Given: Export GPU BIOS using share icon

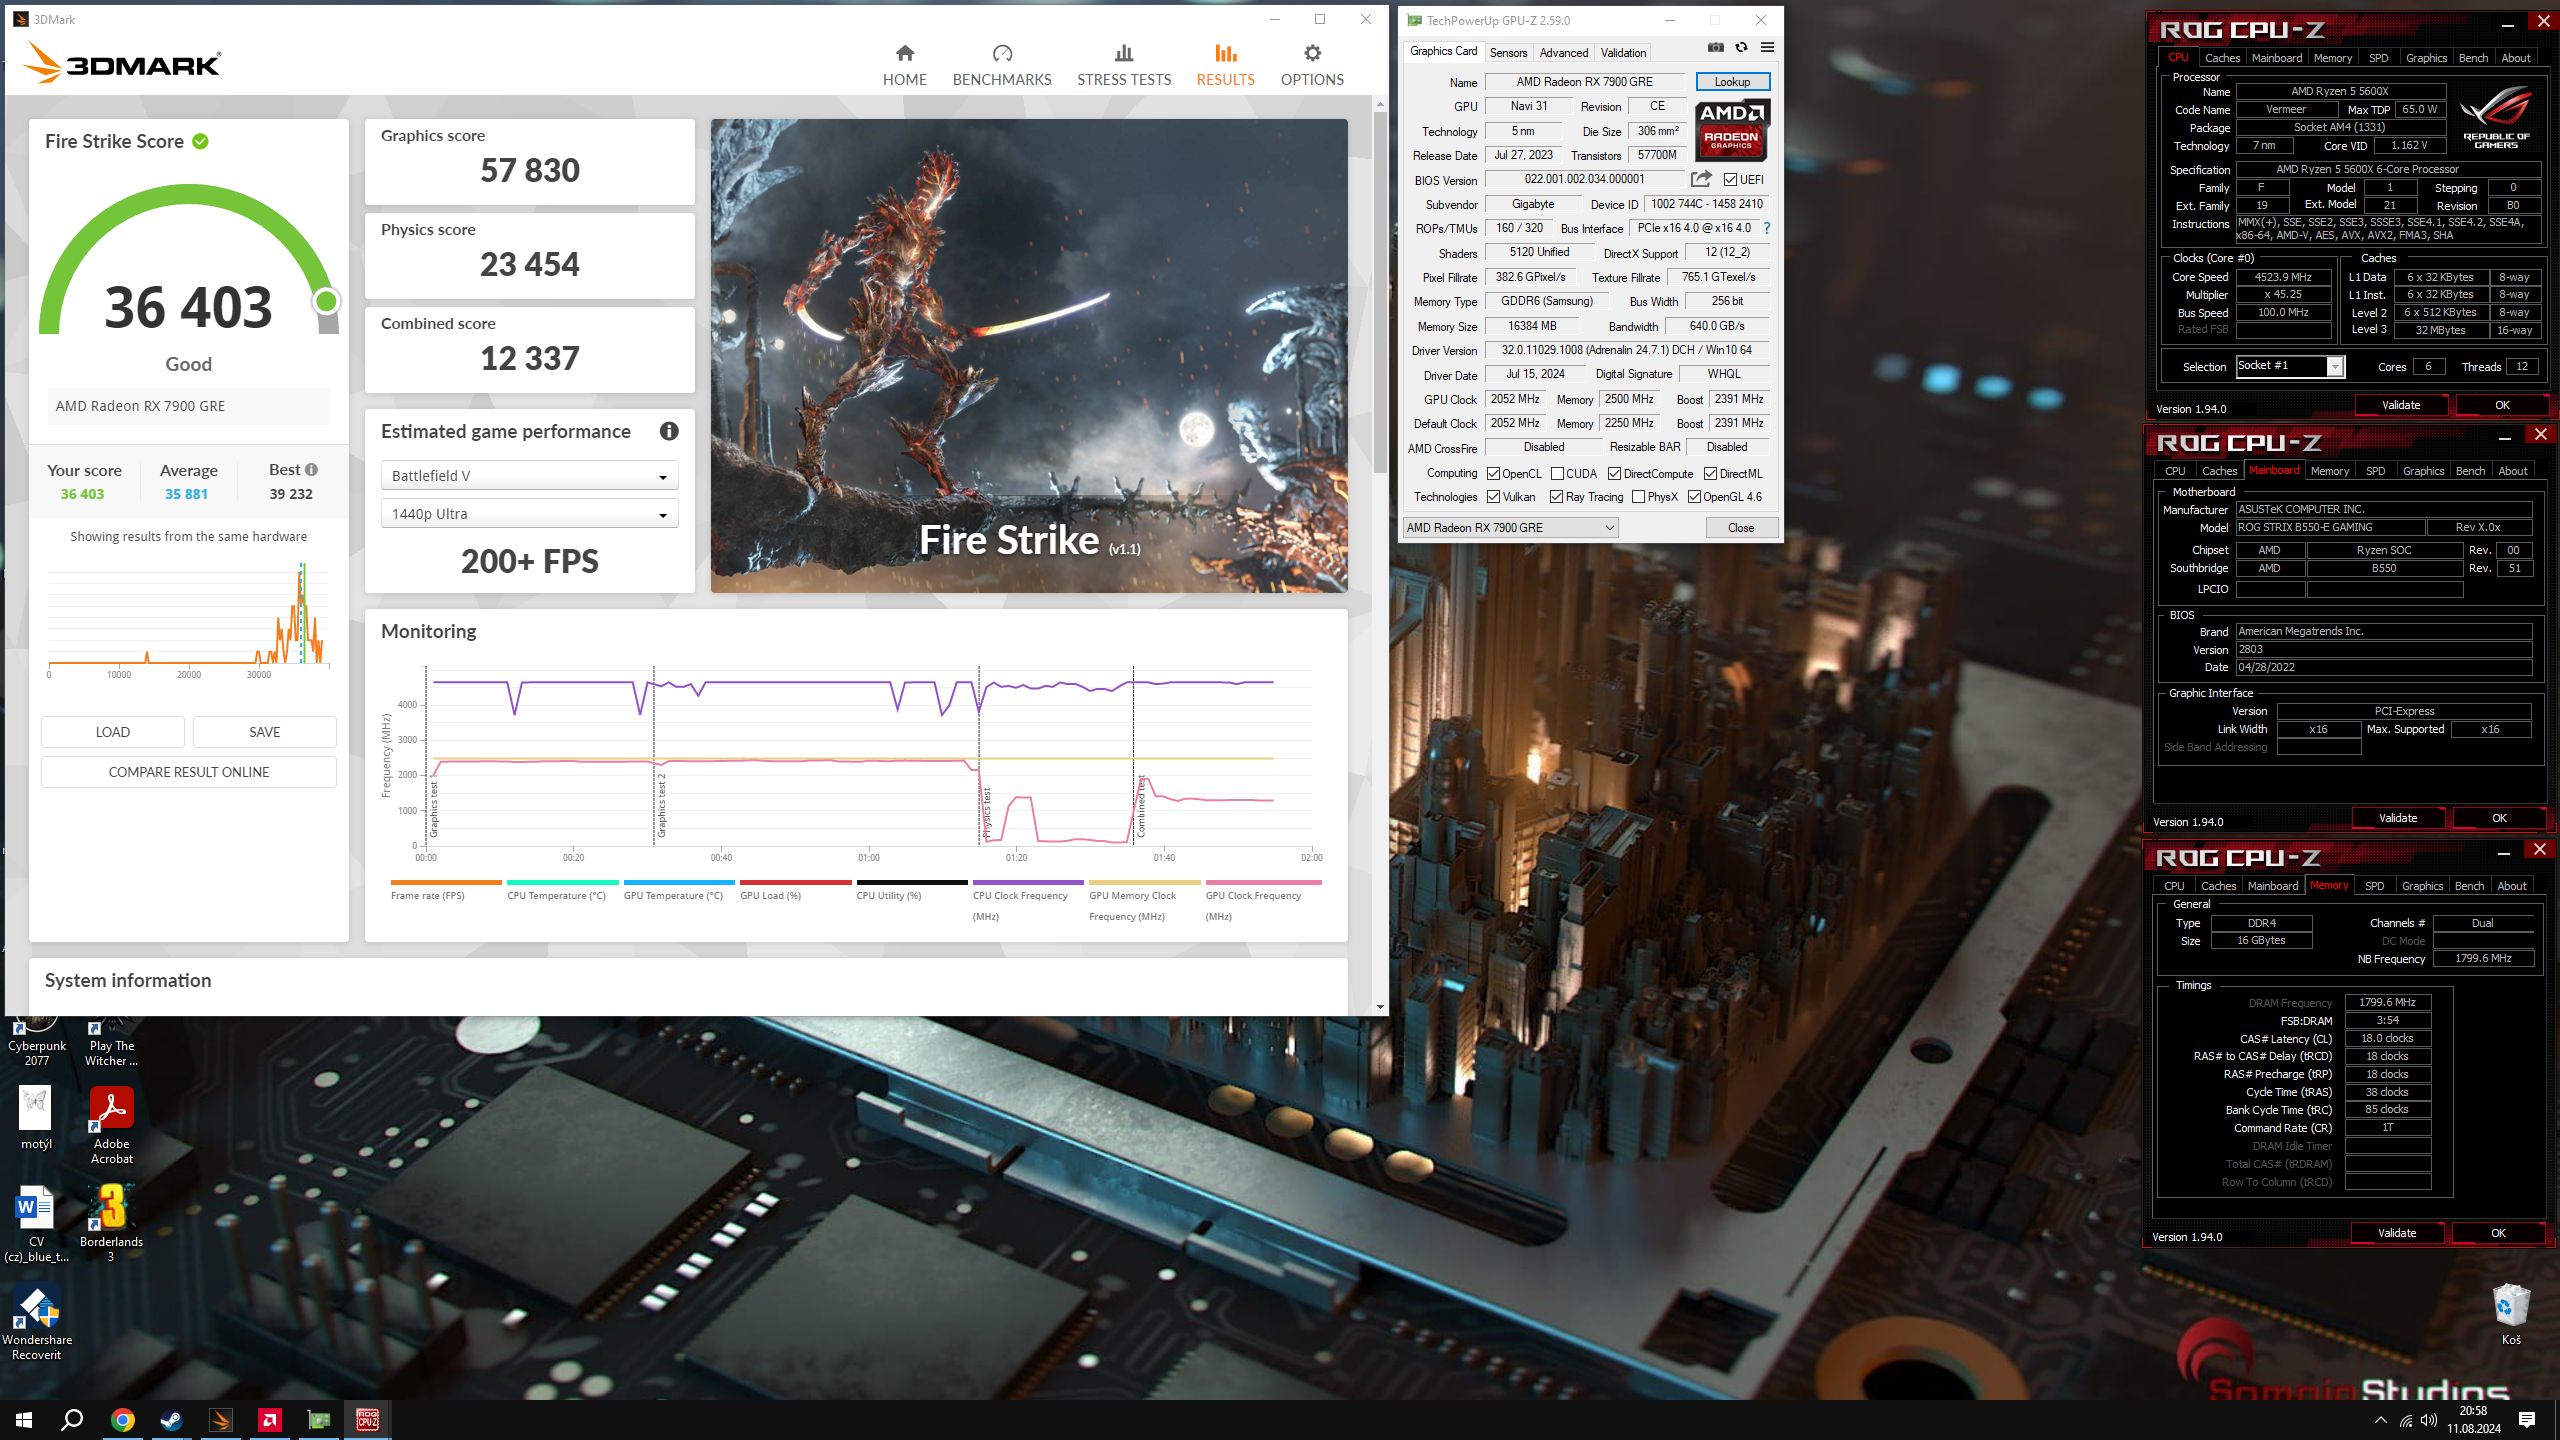Looking at the screenshot, I should pos(1701,179).
